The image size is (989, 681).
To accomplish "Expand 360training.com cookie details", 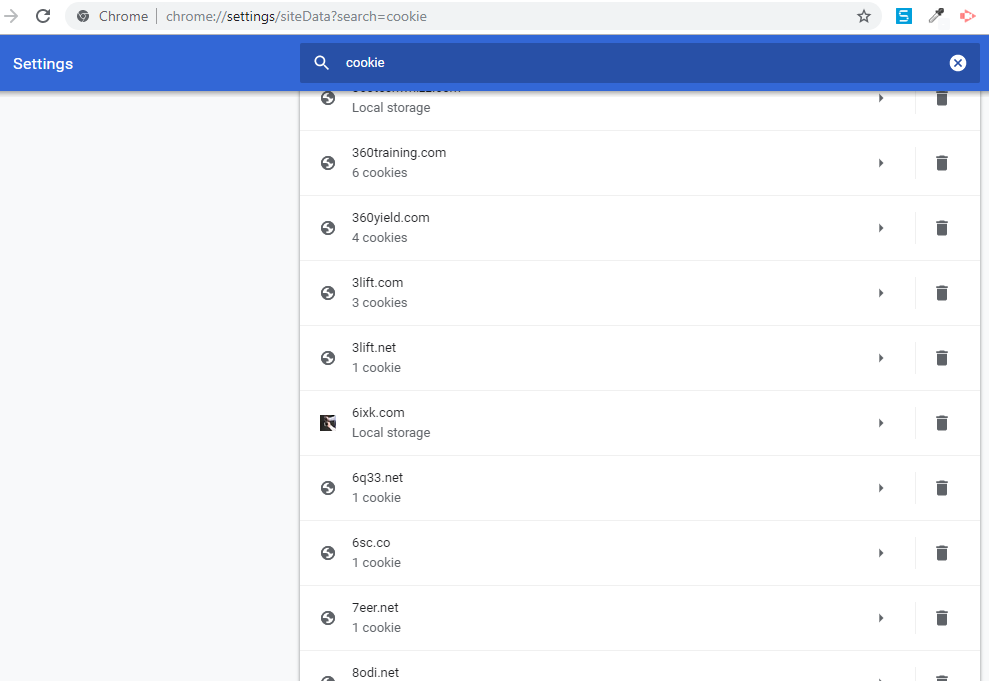I will point(881,163).
